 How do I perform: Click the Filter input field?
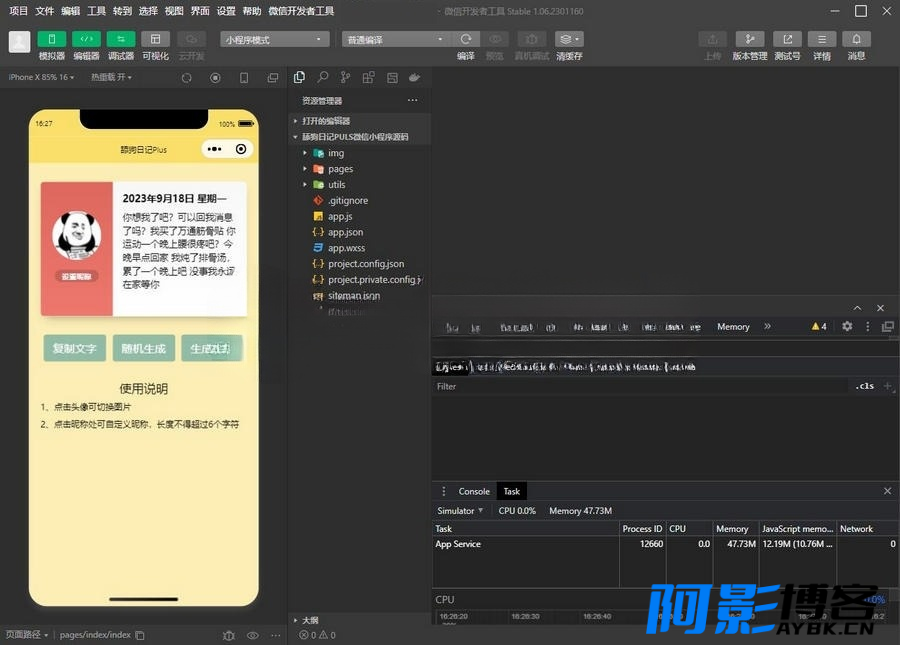(x=640, y=386)
